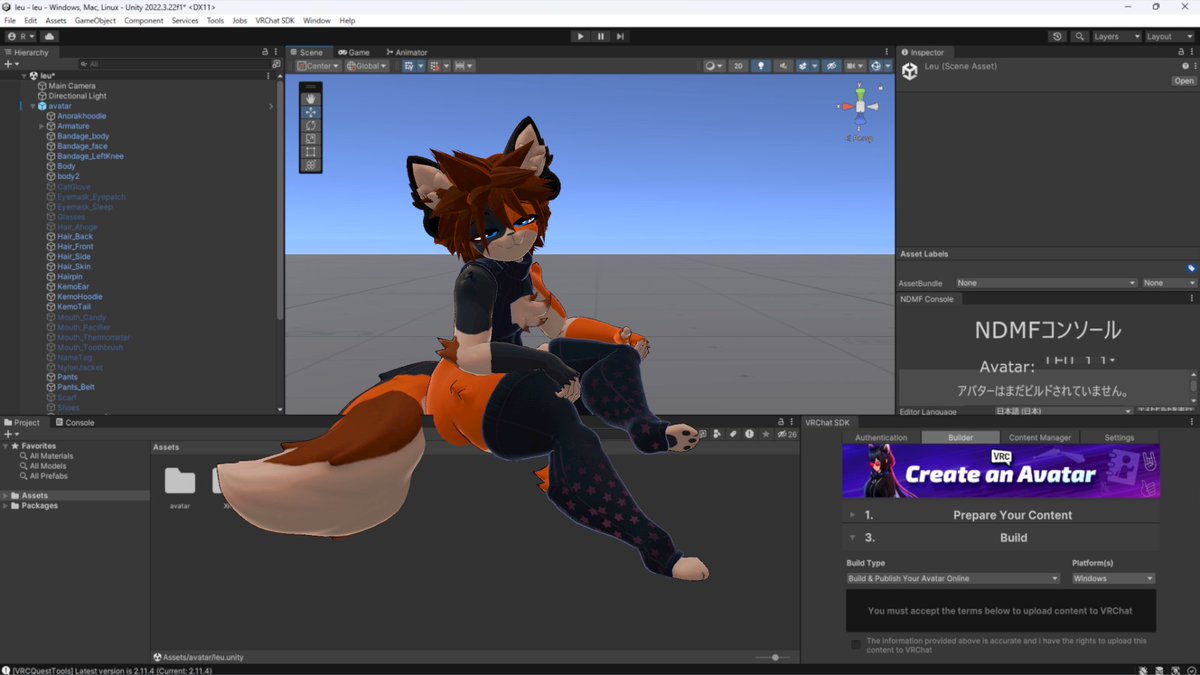Click the scene orientation gizmo
The height and width of the screenshot is (675, 1200).
click(x=860, y=106)
